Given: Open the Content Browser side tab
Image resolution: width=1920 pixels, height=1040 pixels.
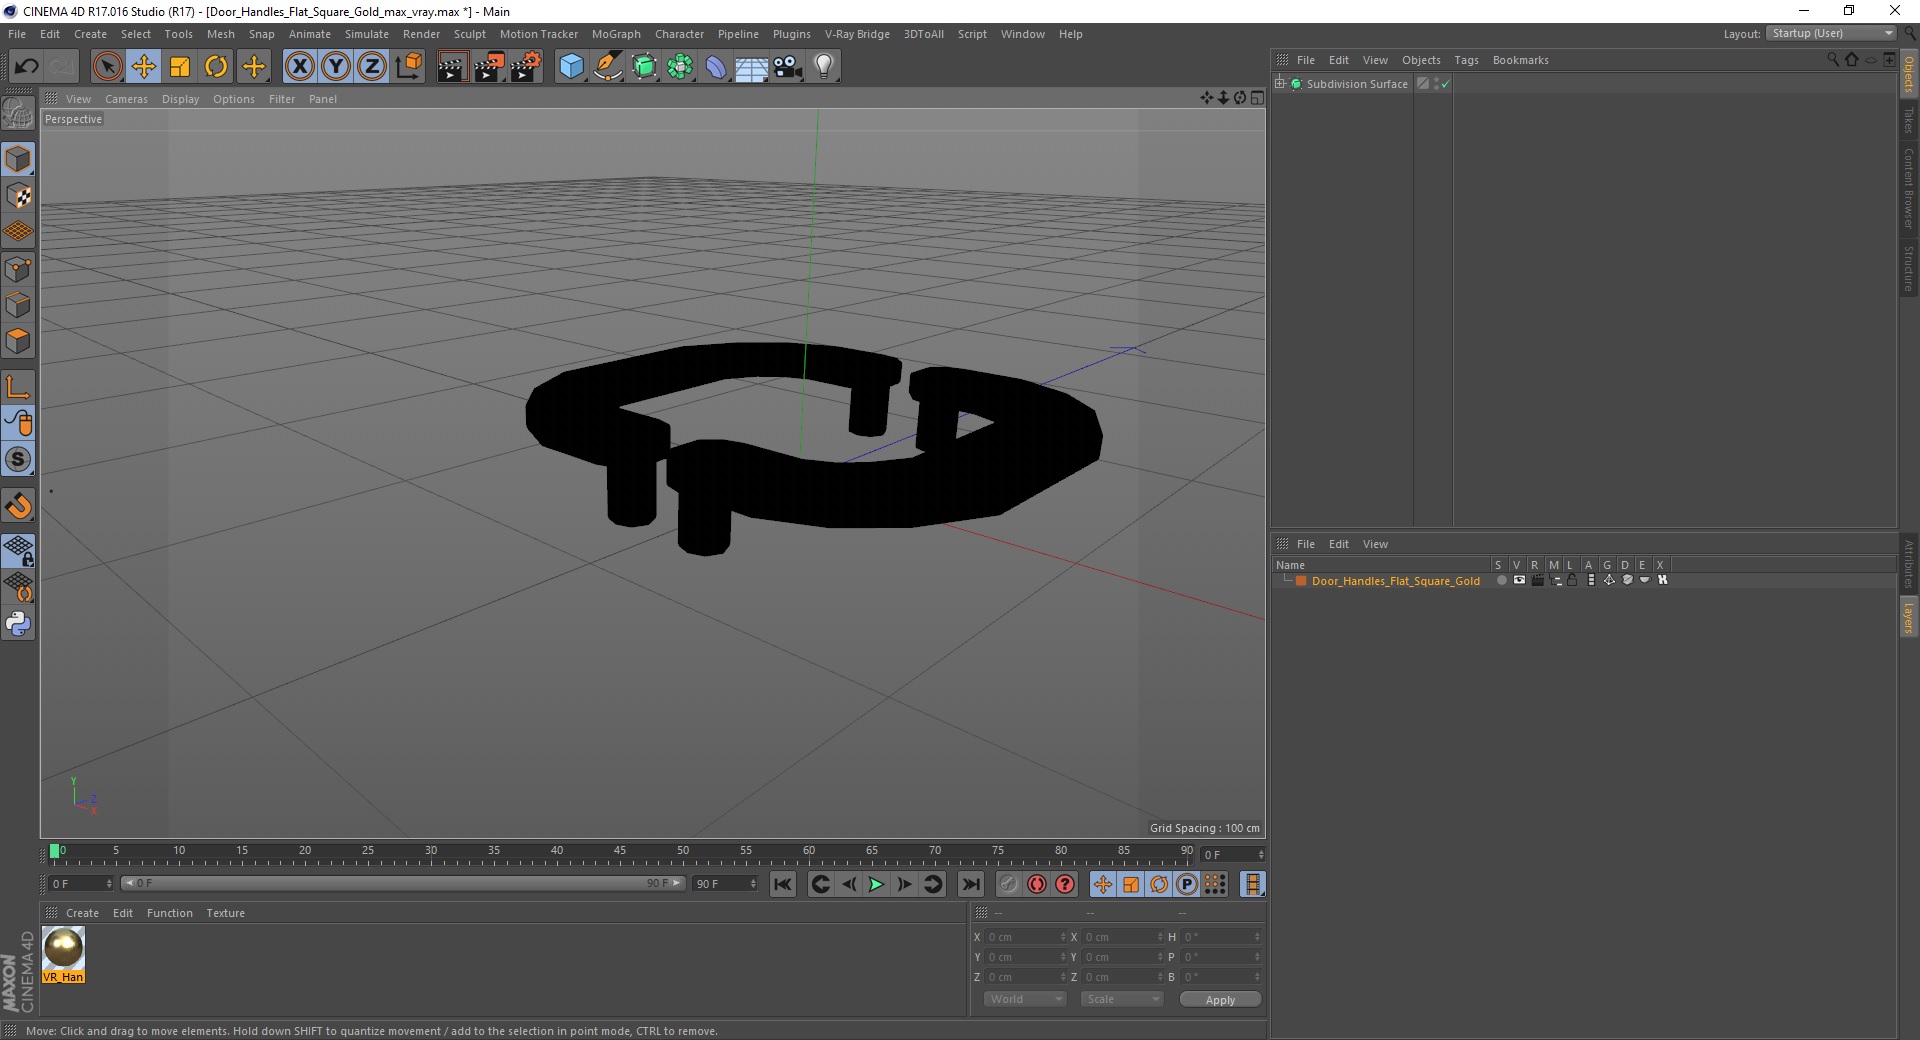Looking at the screenshot, I should (x=1909, y=188).
